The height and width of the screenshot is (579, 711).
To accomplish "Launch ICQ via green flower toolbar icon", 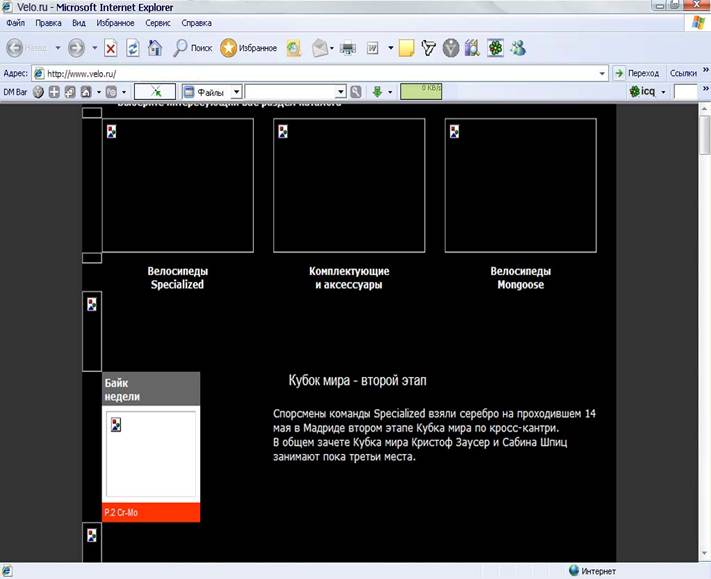I will [496, 48].
